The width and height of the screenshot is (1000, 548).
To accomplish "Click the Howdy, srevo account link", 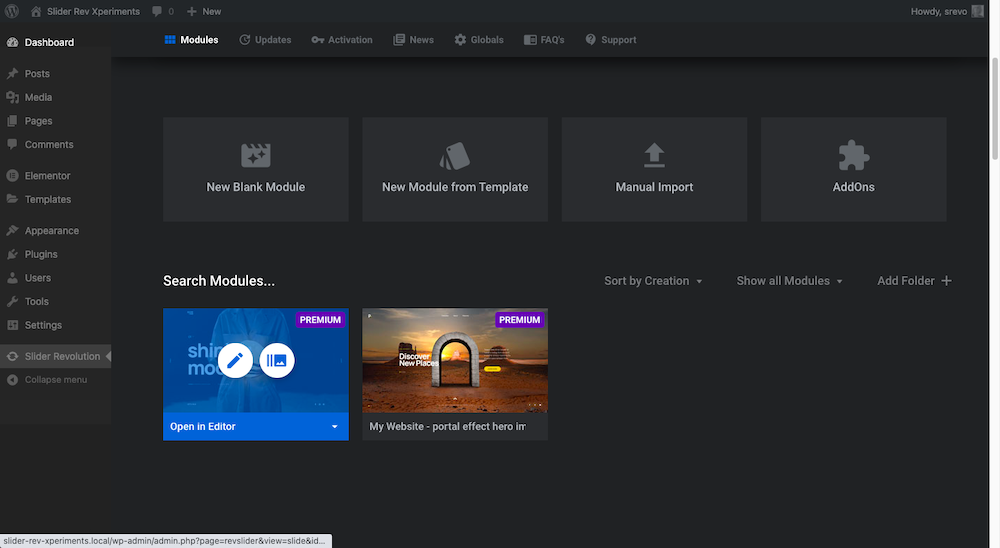I will point(938,11).
